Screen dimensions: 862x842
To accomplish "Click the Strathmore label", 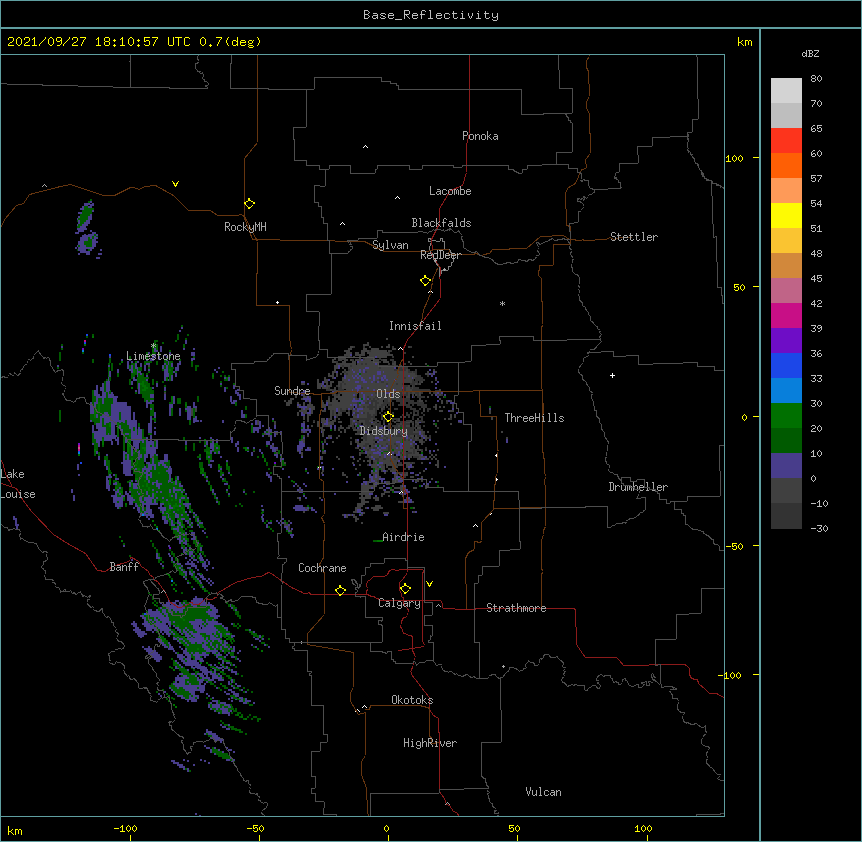I will (x=516, y=608).
